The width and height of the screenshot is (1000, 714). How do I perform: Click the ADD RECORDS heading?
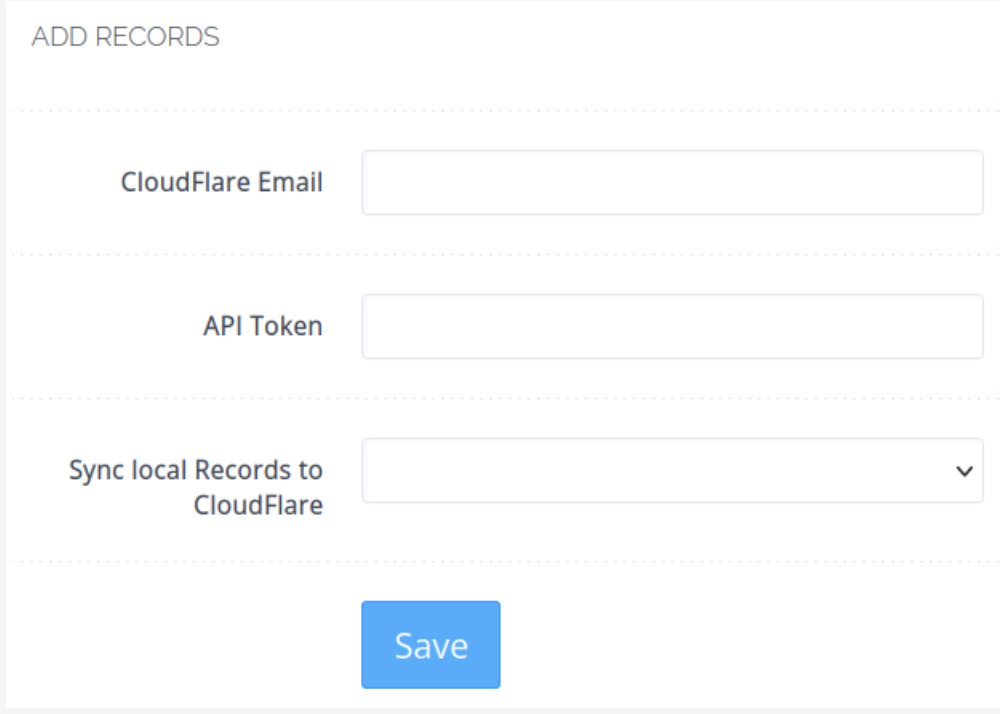(126, 37)
